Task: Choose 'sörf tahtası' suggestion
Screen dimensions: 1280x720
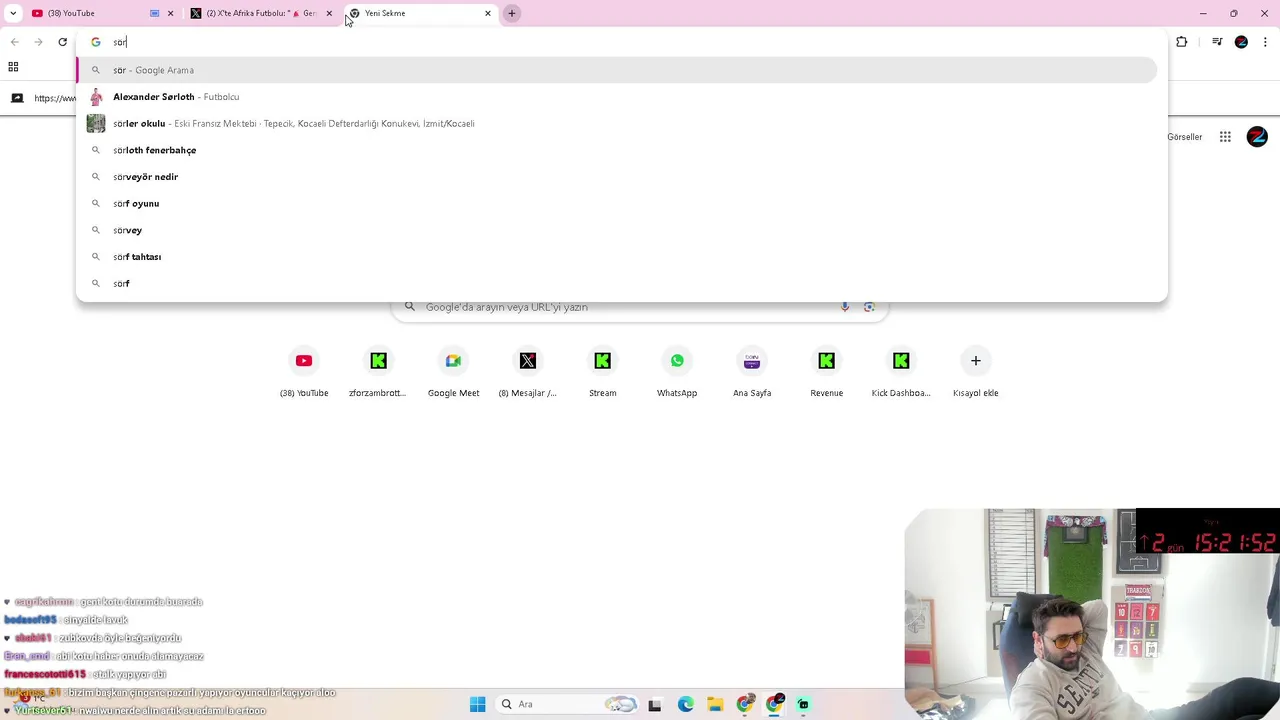Action: [616, 257]
